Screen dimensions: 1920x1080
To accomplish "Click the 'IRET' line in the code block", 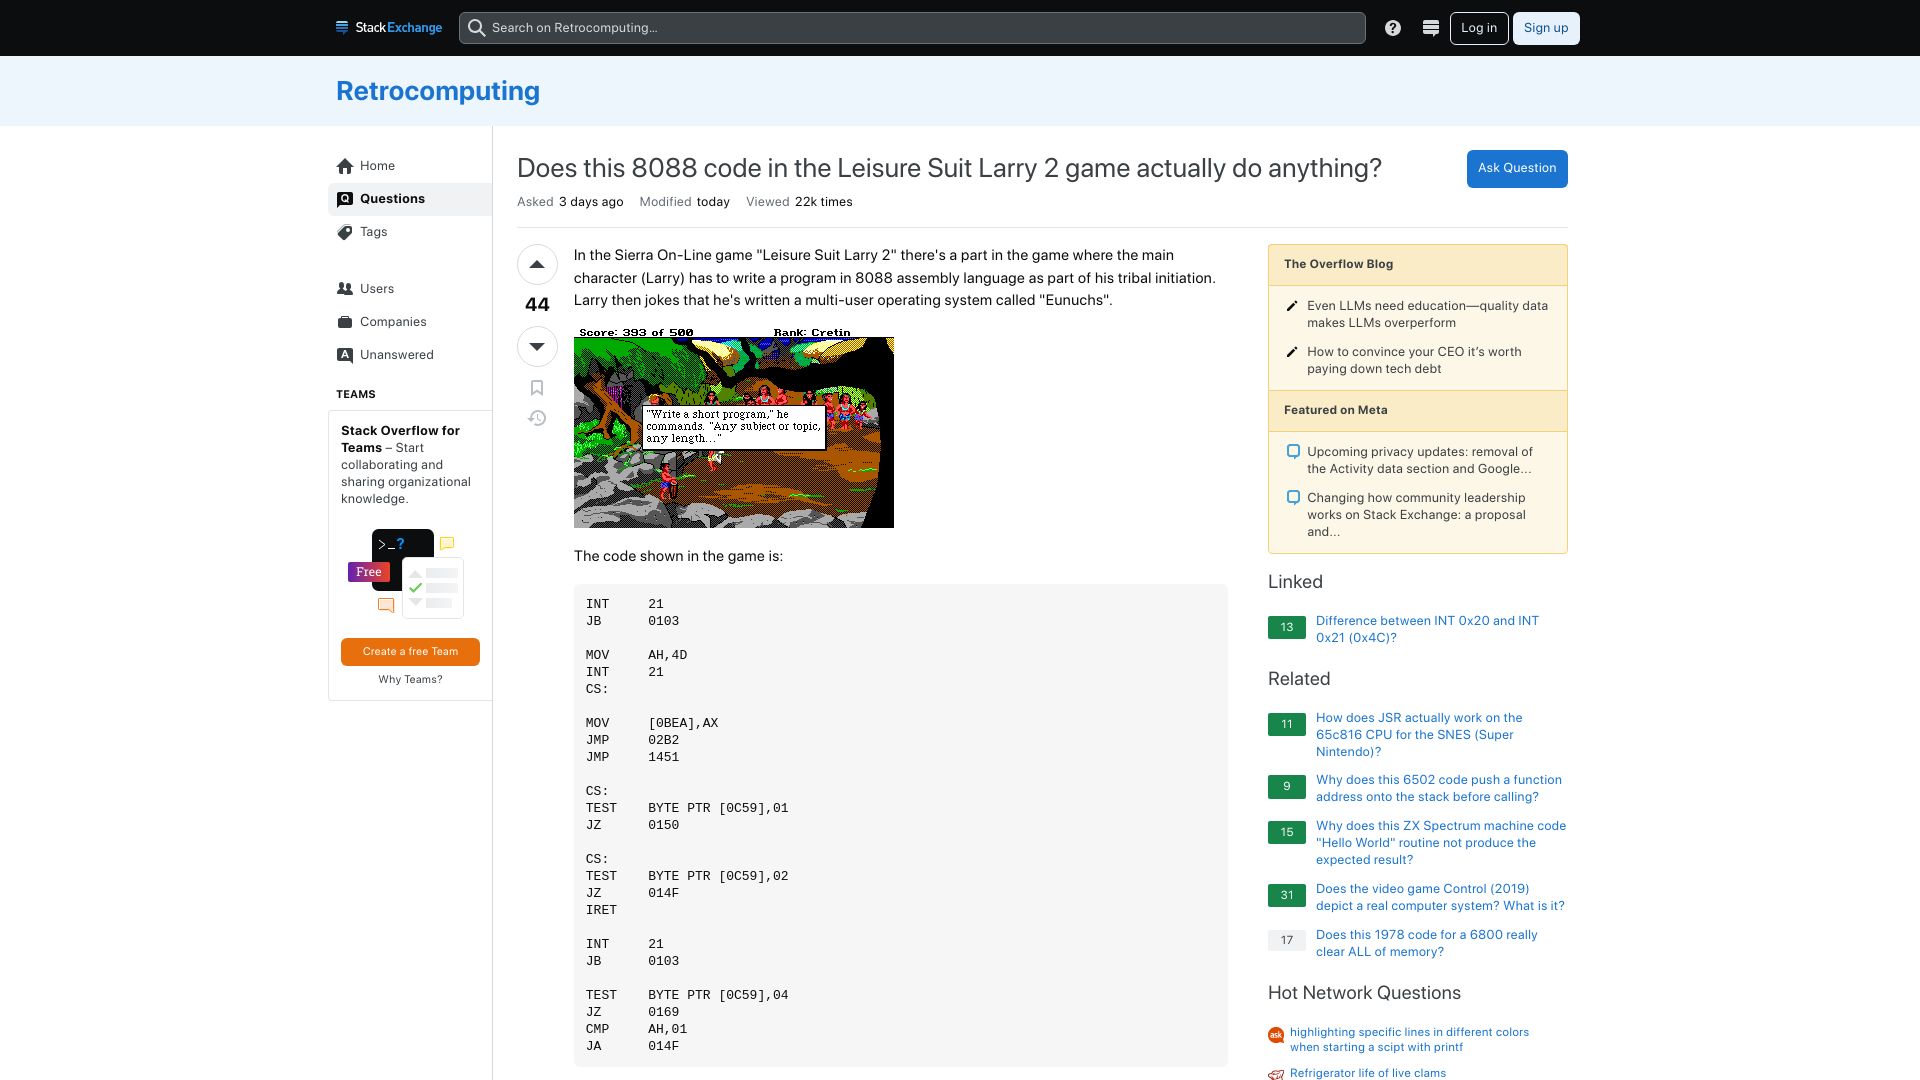I will coord(601,910).
